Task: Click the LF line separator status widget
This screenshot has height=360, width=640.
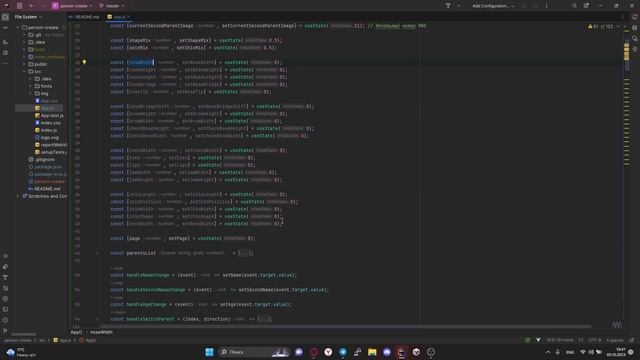Action: point(580,340)
